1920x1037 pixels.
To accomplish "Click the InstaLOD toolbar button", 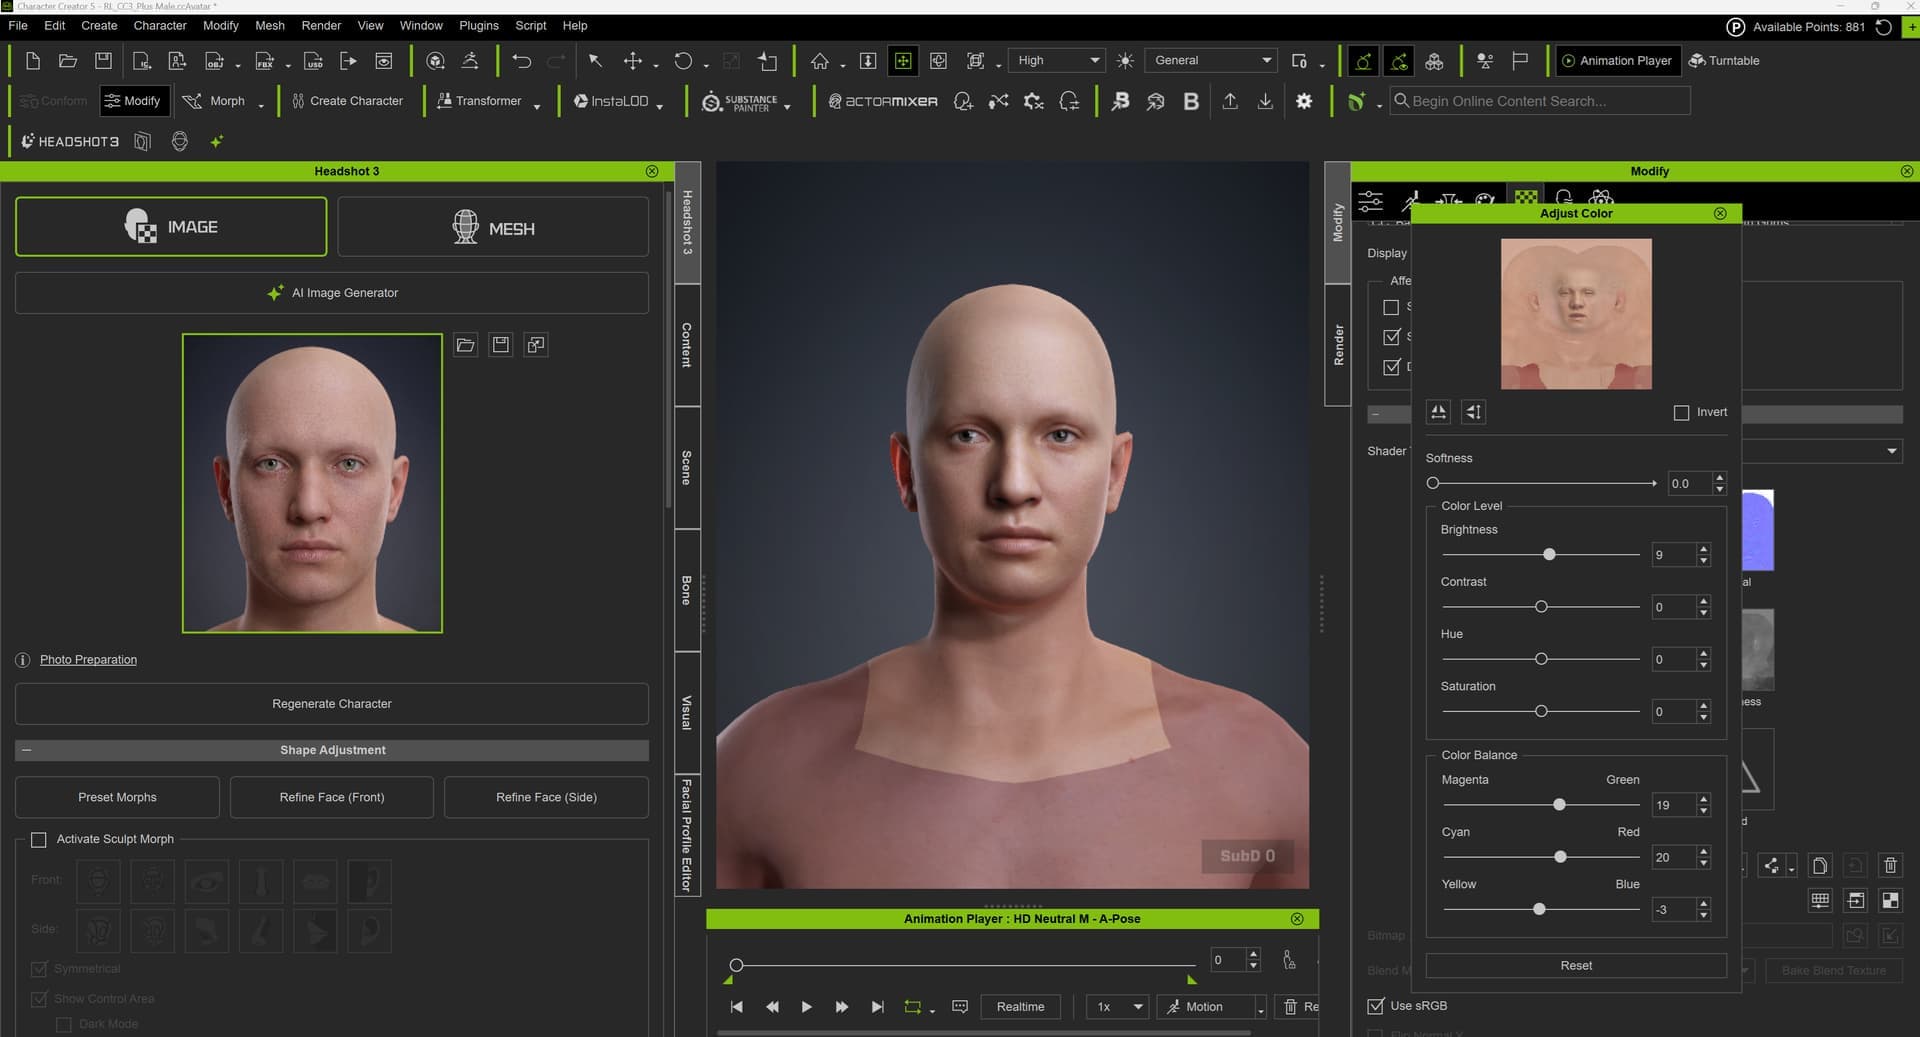I will [x=617, y=102].
